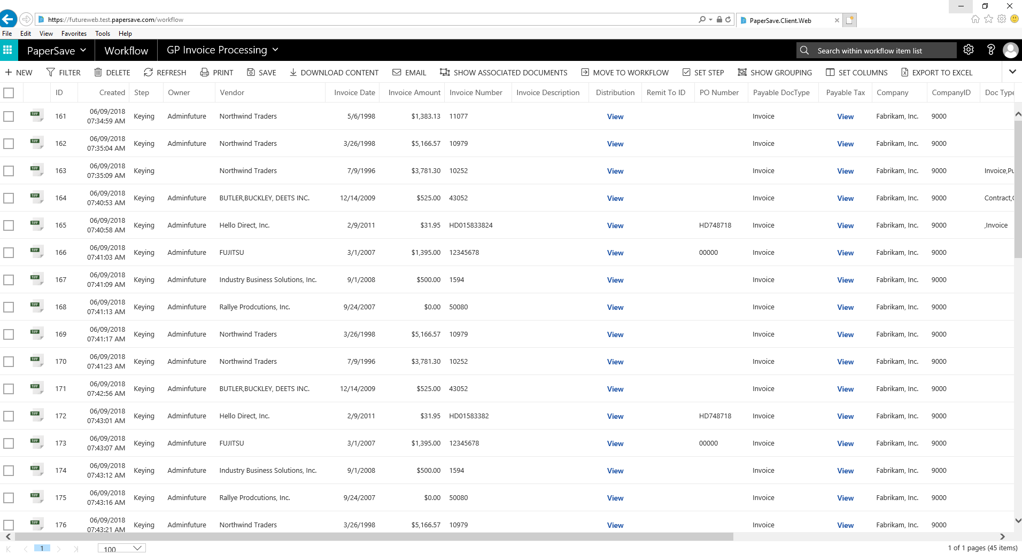Screen dimensions: 1022x554
Task: Click Distribution View link for item 161
Action: 615,117
